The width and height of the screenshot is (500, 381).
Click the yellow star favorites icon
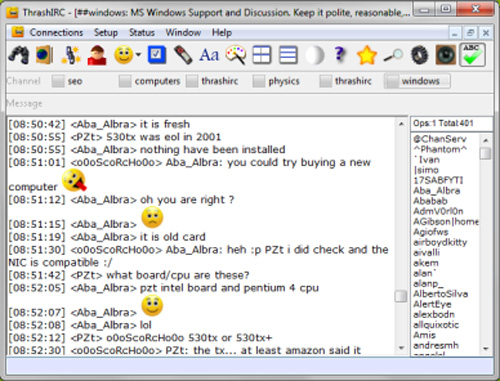[366, 55]
